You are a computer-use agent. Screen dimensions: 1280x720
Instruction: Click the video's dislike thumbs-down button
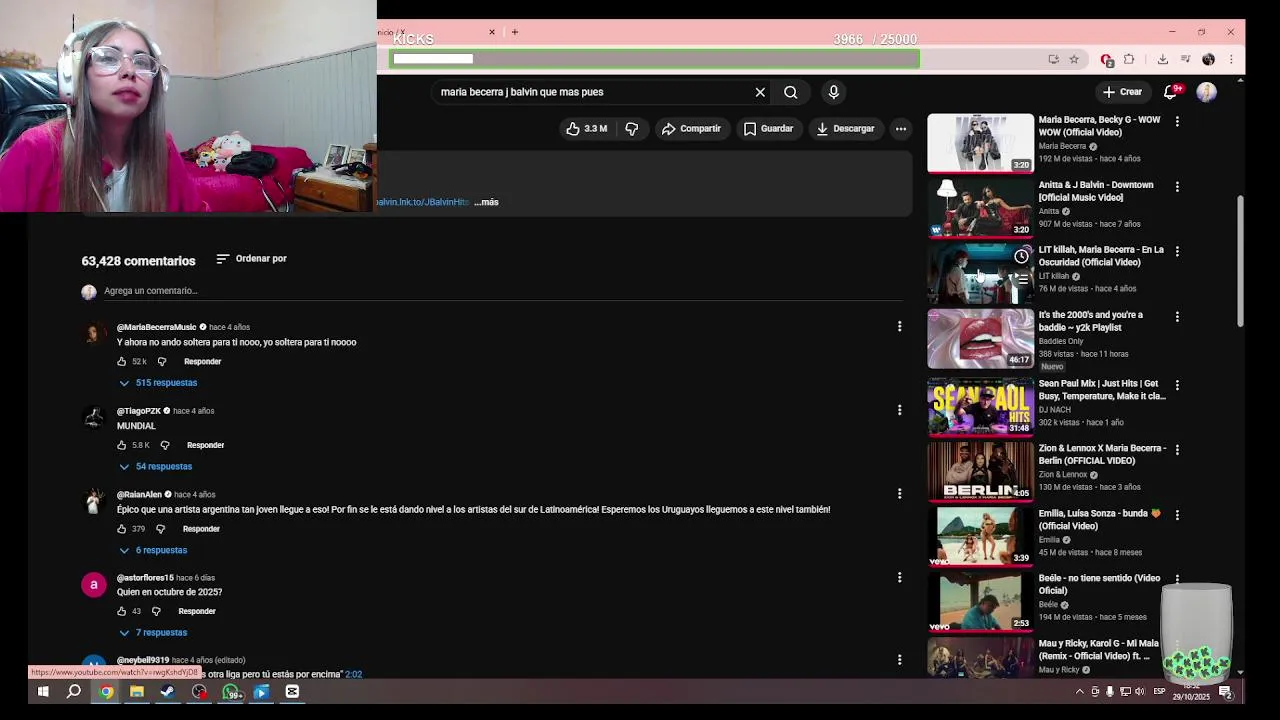point(631,128)
